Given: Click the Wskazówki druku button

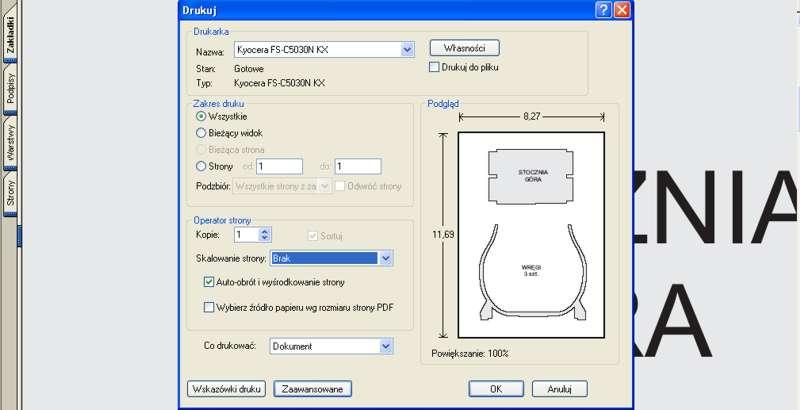Looking at the screenshot, I should pyautogui.click(x=226, y=389).
